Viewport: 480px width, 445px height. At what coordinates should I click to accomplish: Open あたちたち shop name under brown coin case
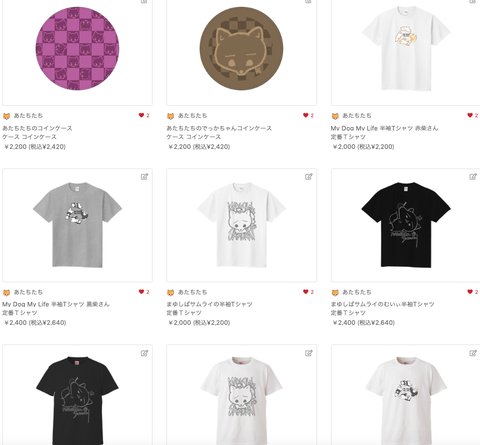(192, 116)
